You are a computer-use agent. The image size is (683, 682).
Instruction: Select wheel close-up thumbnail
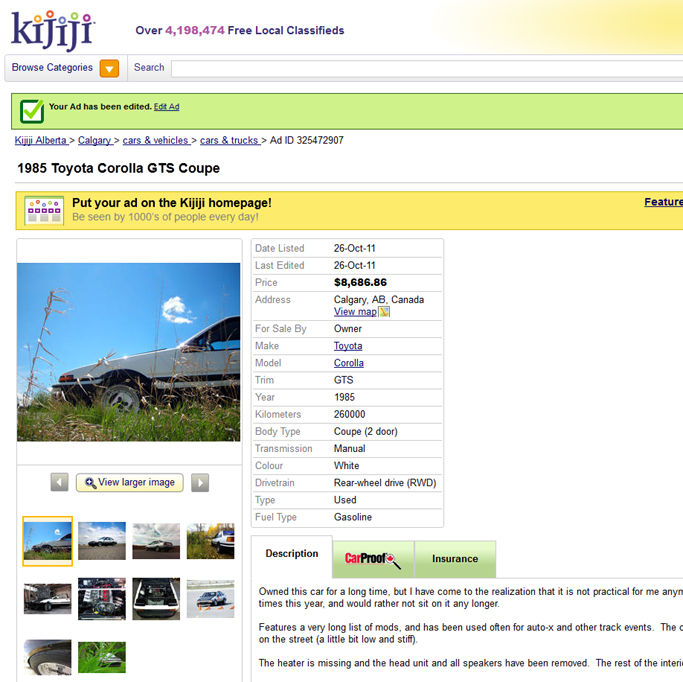pyautogui.click(x=47, y=657)
